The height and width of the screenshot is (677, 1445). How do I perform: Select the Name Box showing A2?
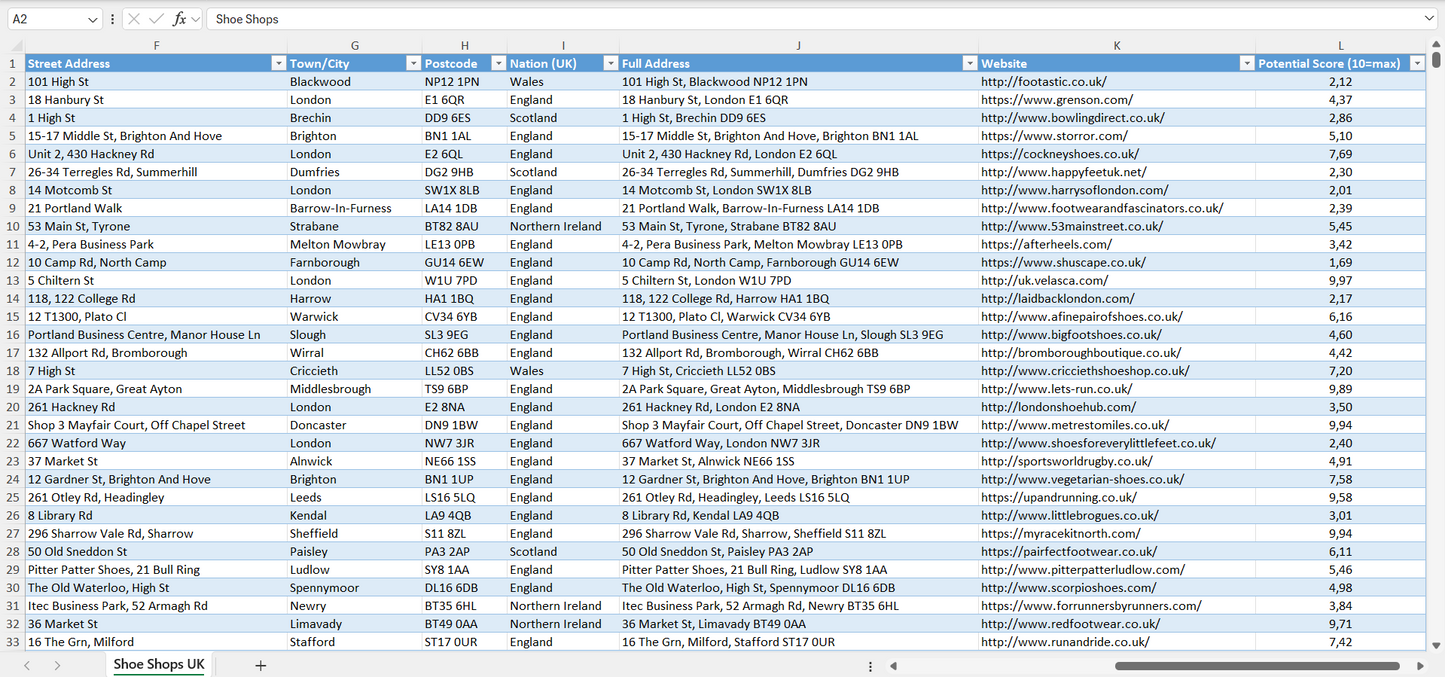pyautogui.click(x=45, y=18)
